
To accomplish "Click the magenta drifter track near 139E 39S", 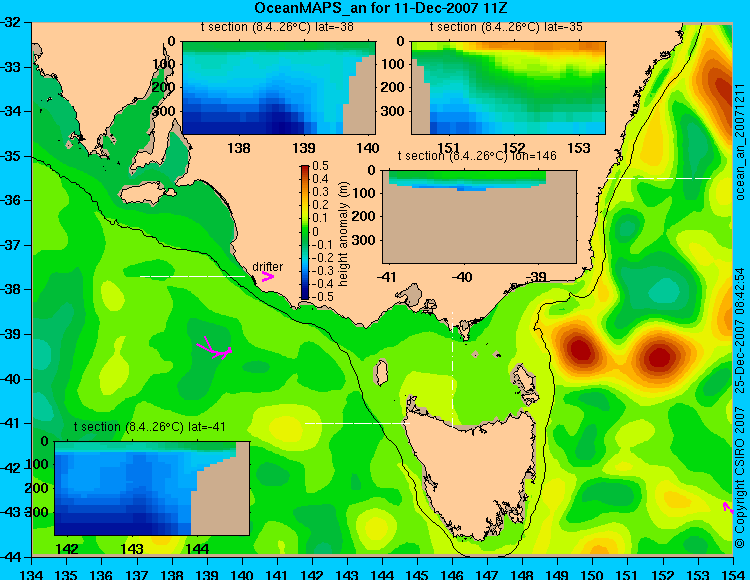I will point(214,348).
